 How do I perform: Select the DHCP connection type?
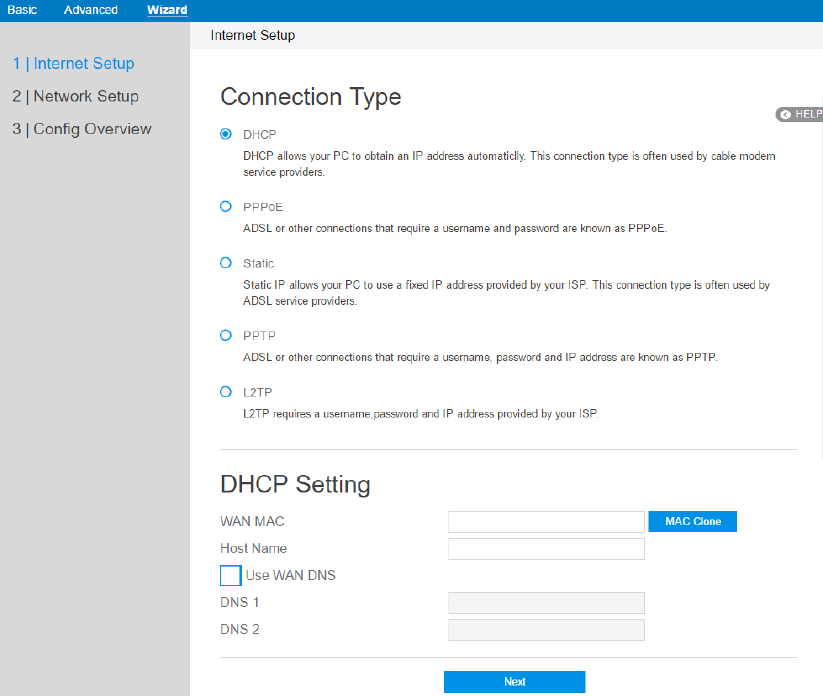coord(226,134)
